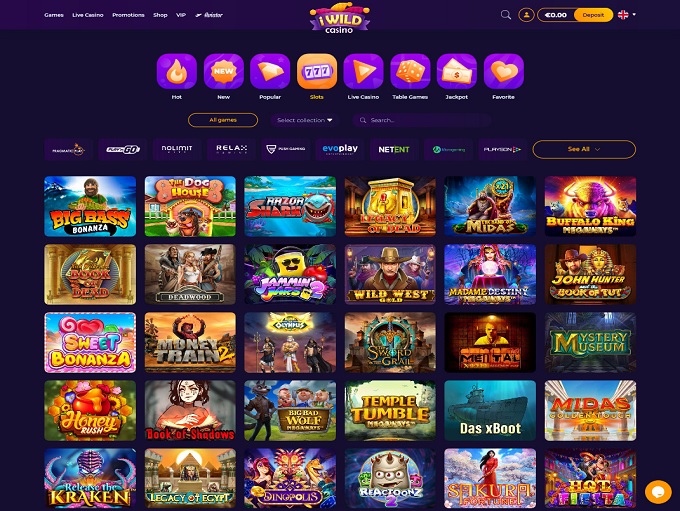680x511 pixels.
Task: Open the Hot games flame icon
Action: coord(177,71)
